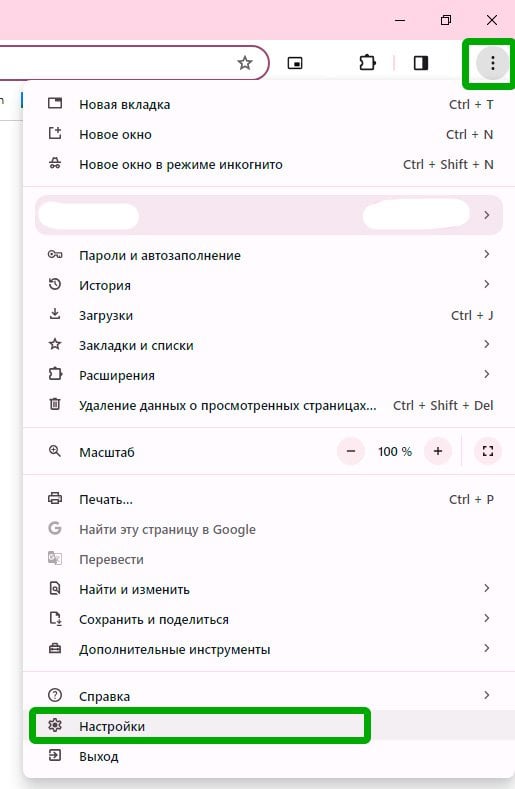Increase zoom with the plus button
This screenshot has height=789, width=515.
point(437,451)
